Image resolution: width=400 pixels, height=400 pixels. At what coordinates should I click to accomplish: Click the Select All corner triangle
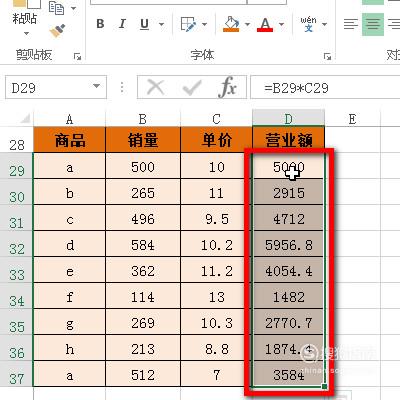click(x=25, y=118)
